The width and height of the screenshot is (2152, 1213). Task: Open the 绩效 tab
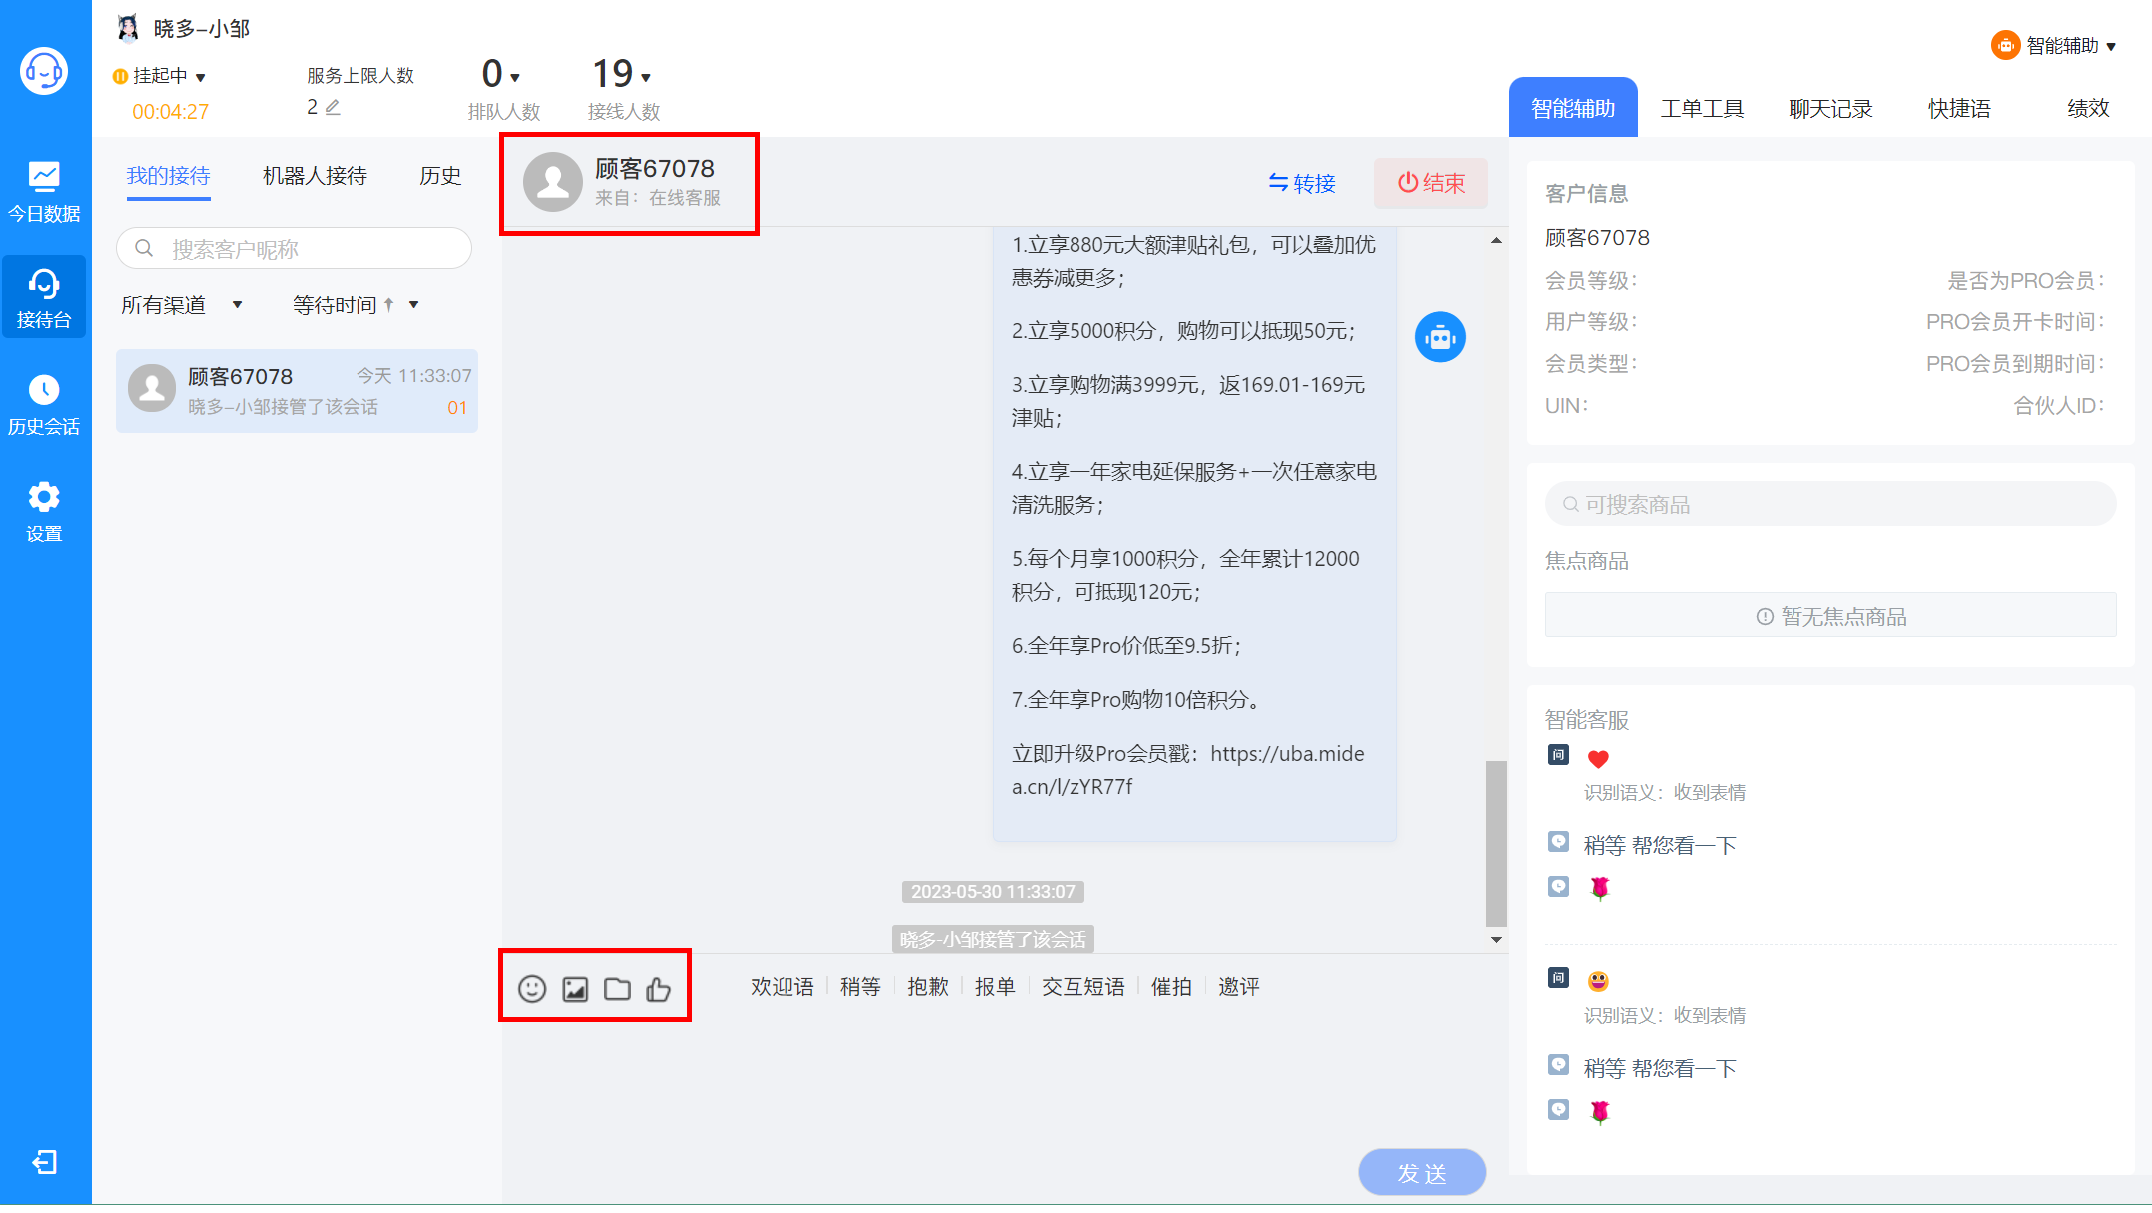pos(2088,108)
